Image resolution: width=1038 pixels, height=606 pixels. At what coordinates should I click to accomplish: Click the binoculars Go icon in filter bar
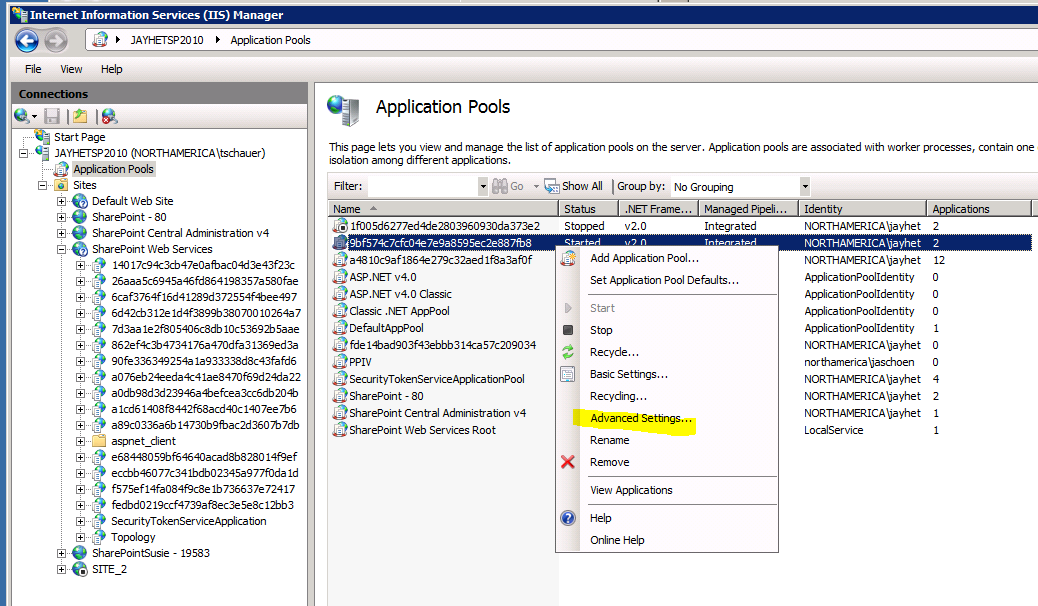pyautogui.click(x=500, y=186)
